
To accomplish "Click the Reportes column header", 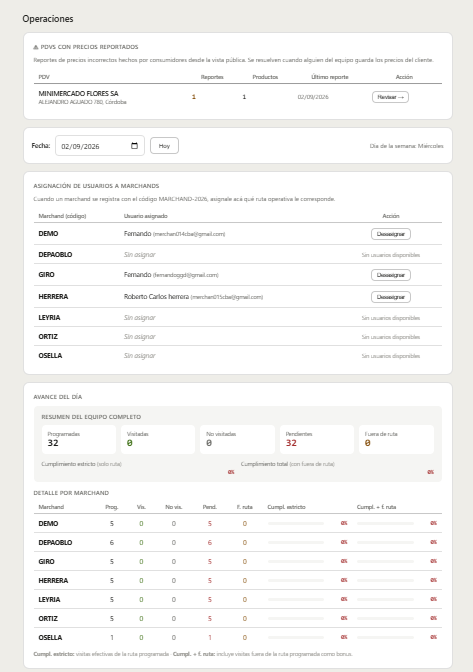I will 212,77.
